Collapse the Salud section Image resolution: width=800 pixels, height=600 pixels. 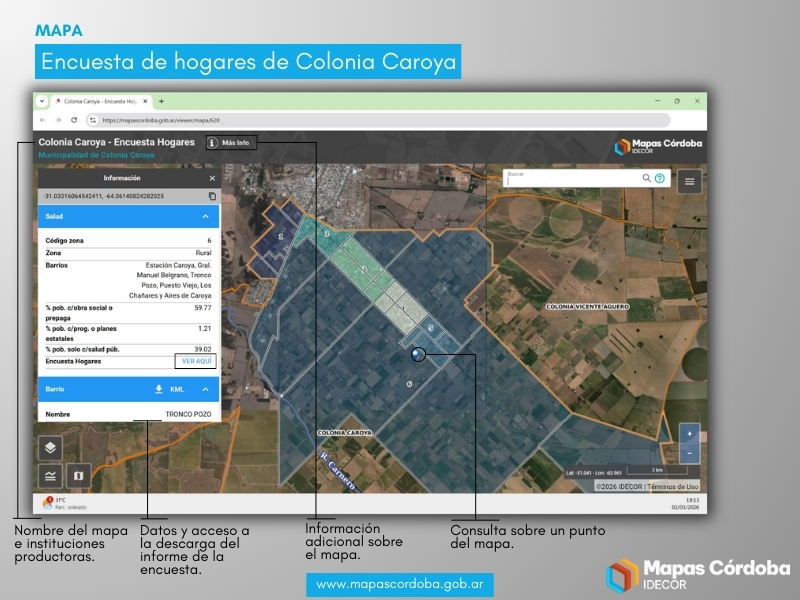pos(205,216)
